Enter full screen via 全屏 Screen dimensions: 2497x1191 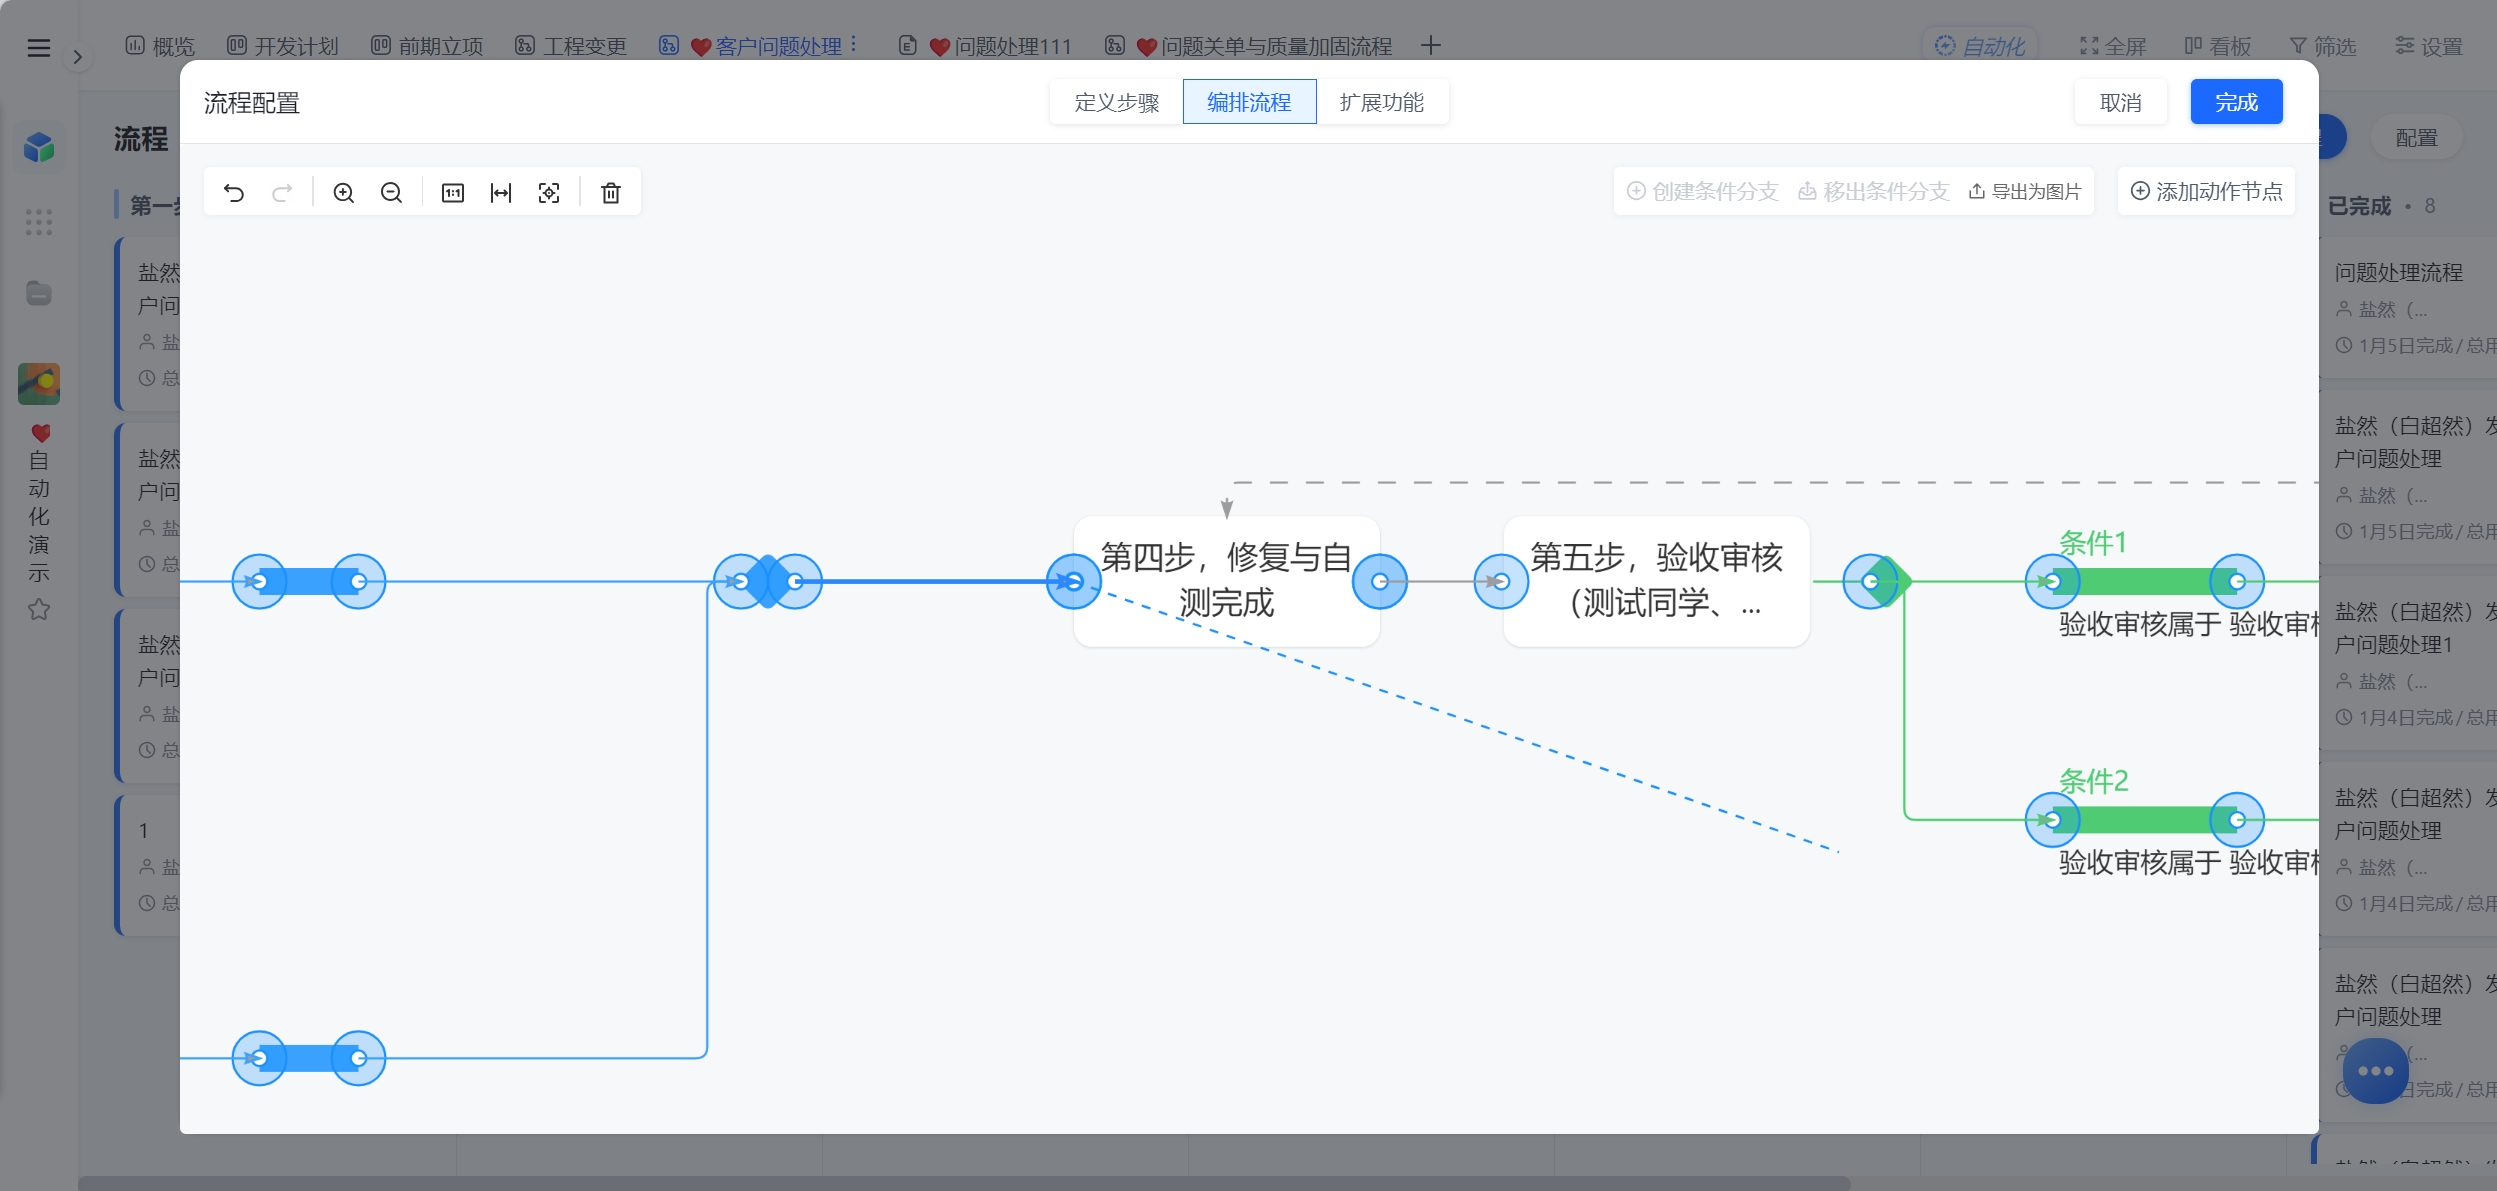tap(2113, 46)
